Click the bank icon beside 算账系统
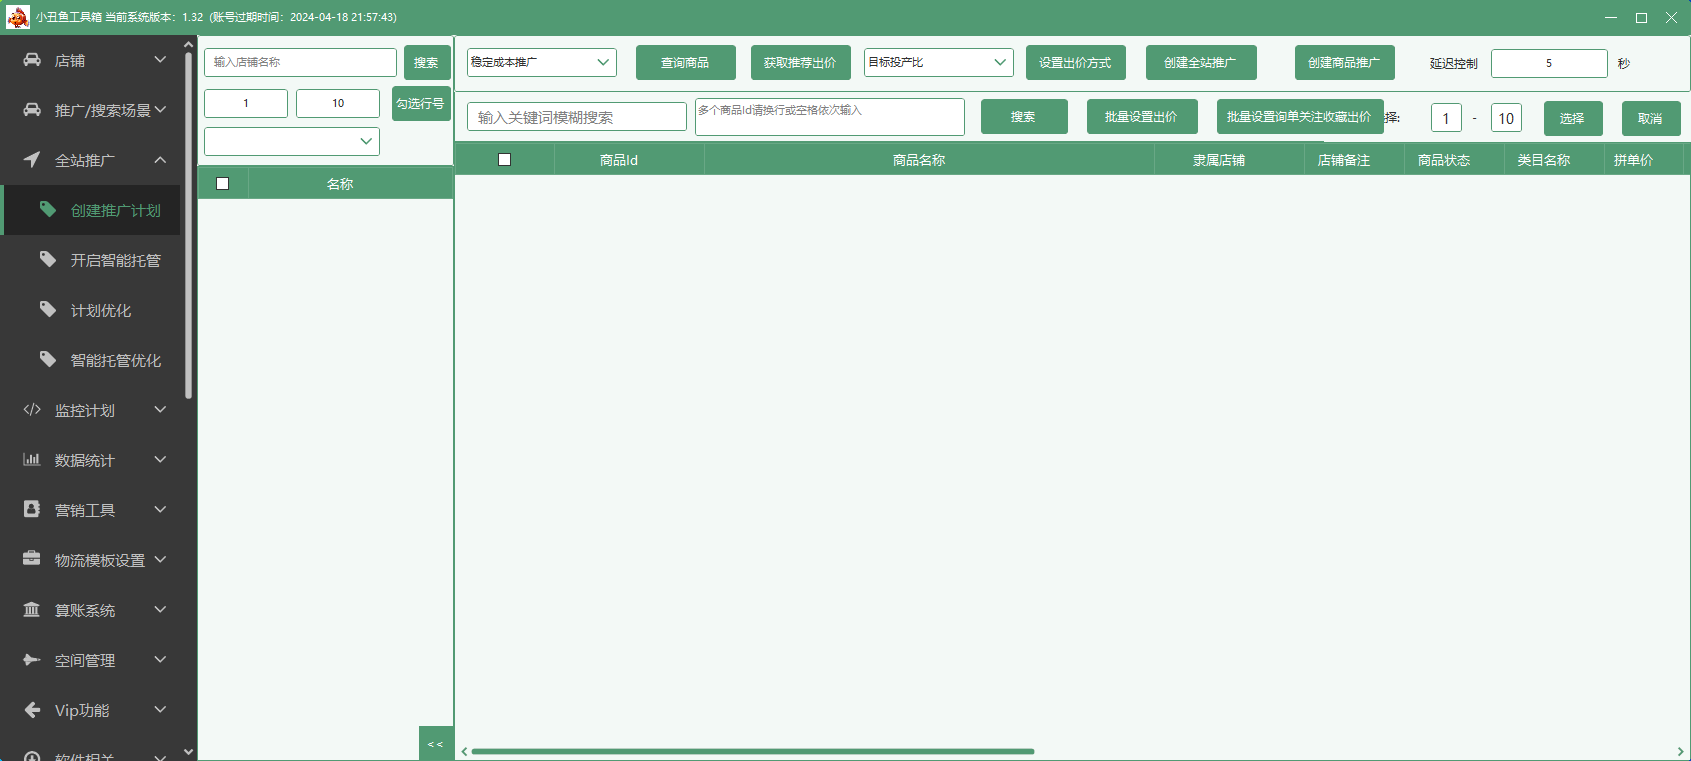 (32, 610)
